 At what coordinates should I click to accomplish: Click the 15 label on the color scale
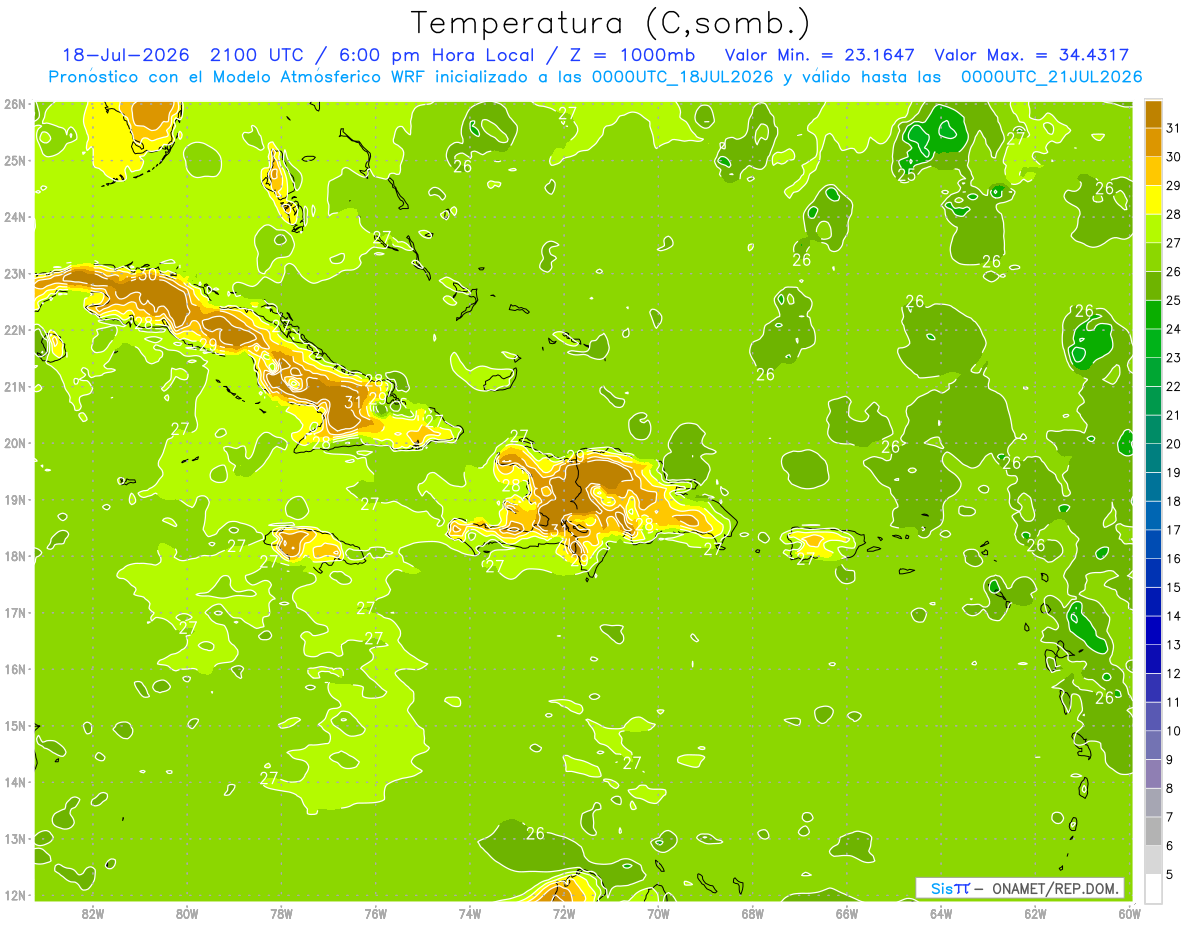click(x=1174, y=587)
